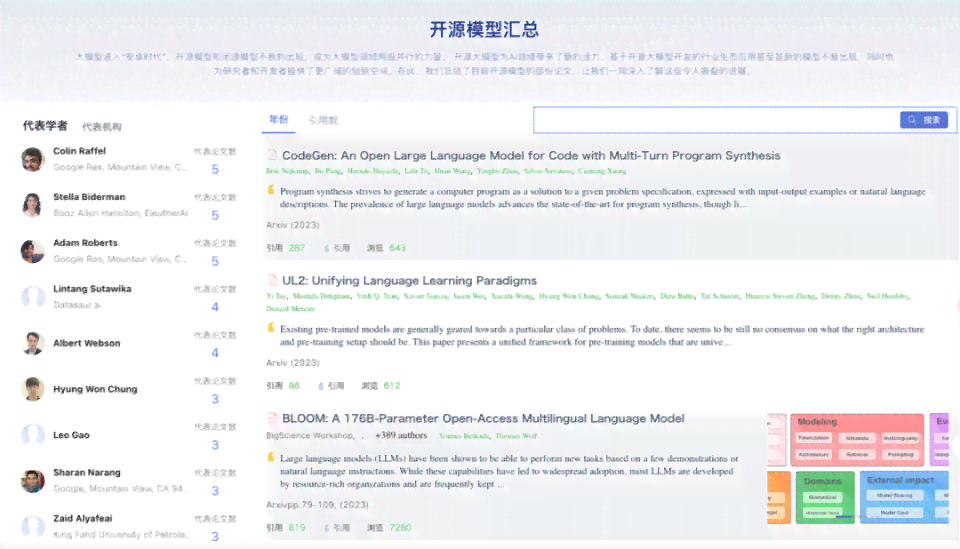Click Leo Gao's placeholder avatar
960x549 pixels.
click(x=32, y=435)
